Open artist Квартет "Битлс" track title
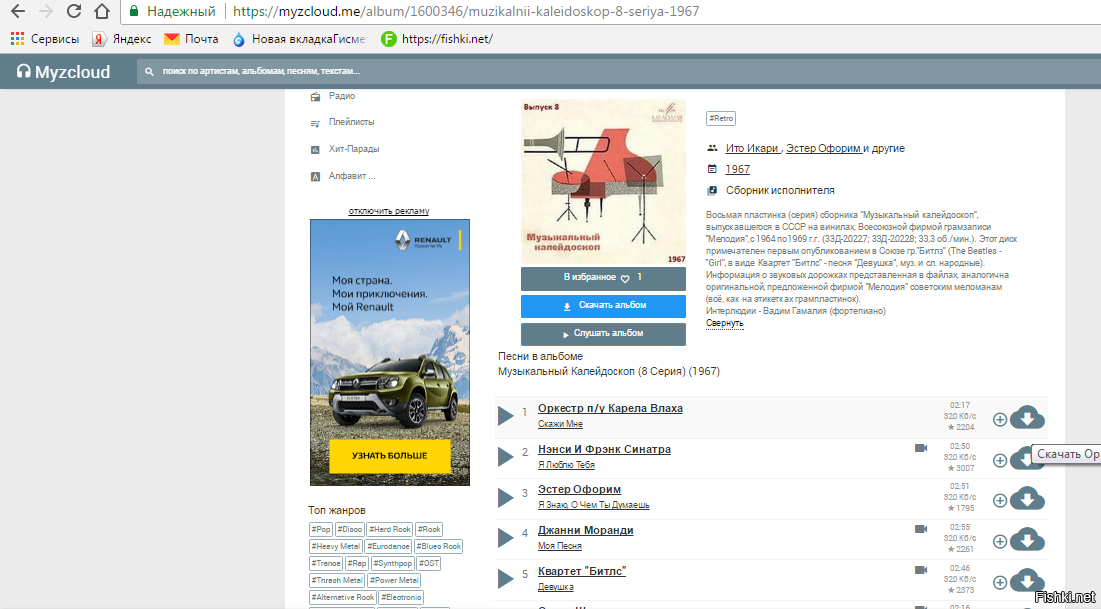 click(581, 572)
